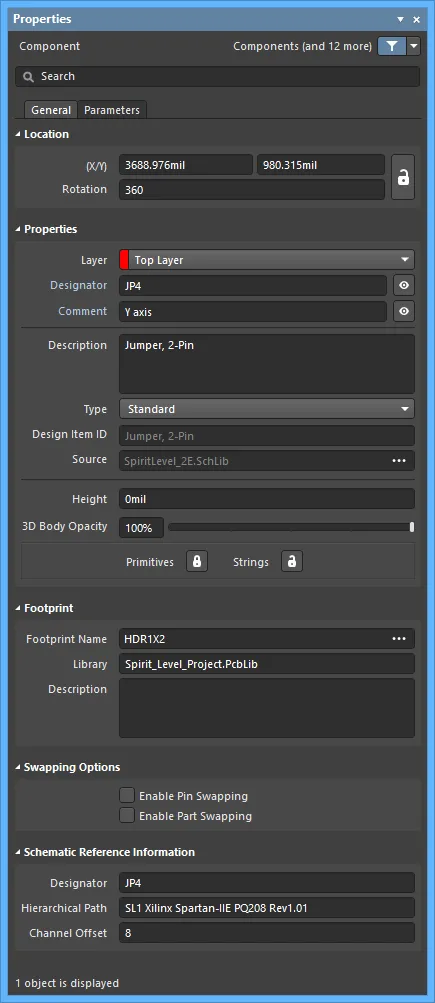435x1003 pixels.
Task: Click the 3D Body Opacity slider handle
Action: [412, 527]
